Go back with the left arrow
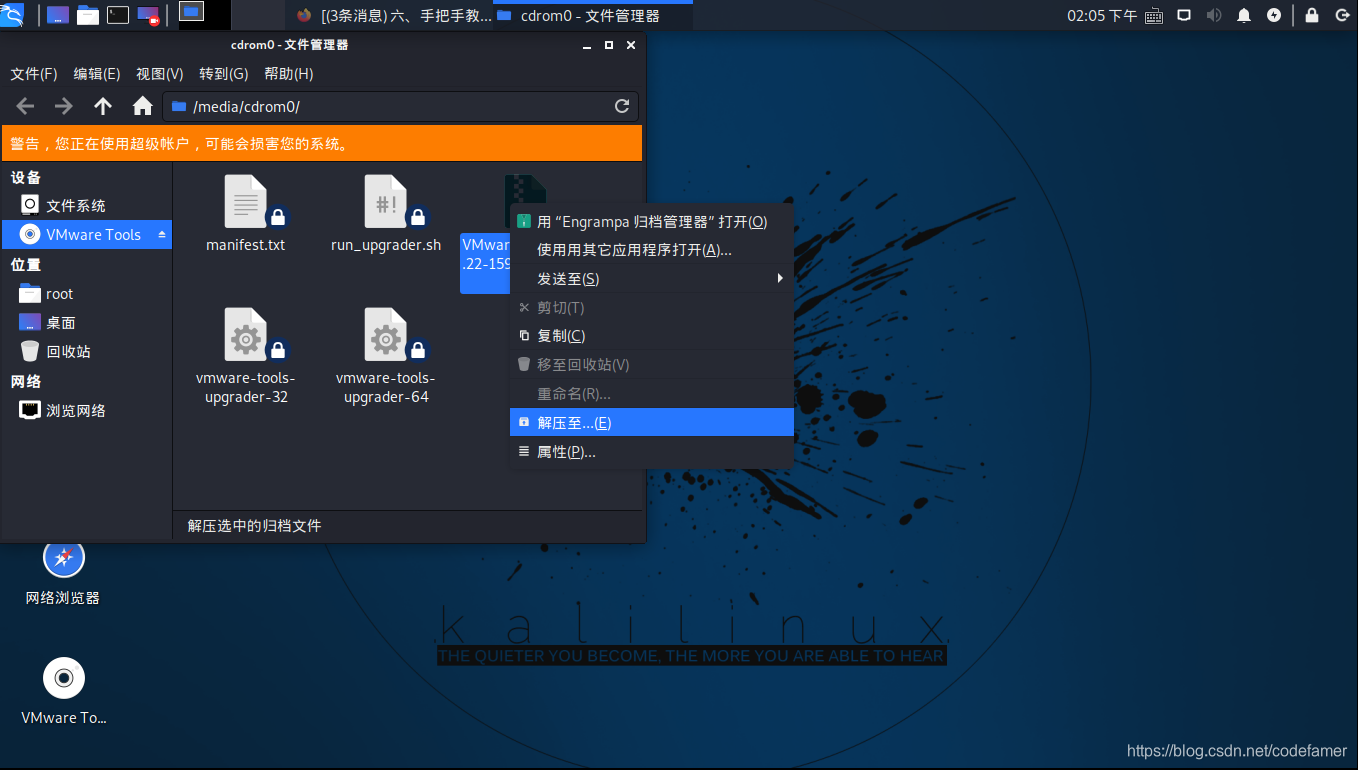 26,106
